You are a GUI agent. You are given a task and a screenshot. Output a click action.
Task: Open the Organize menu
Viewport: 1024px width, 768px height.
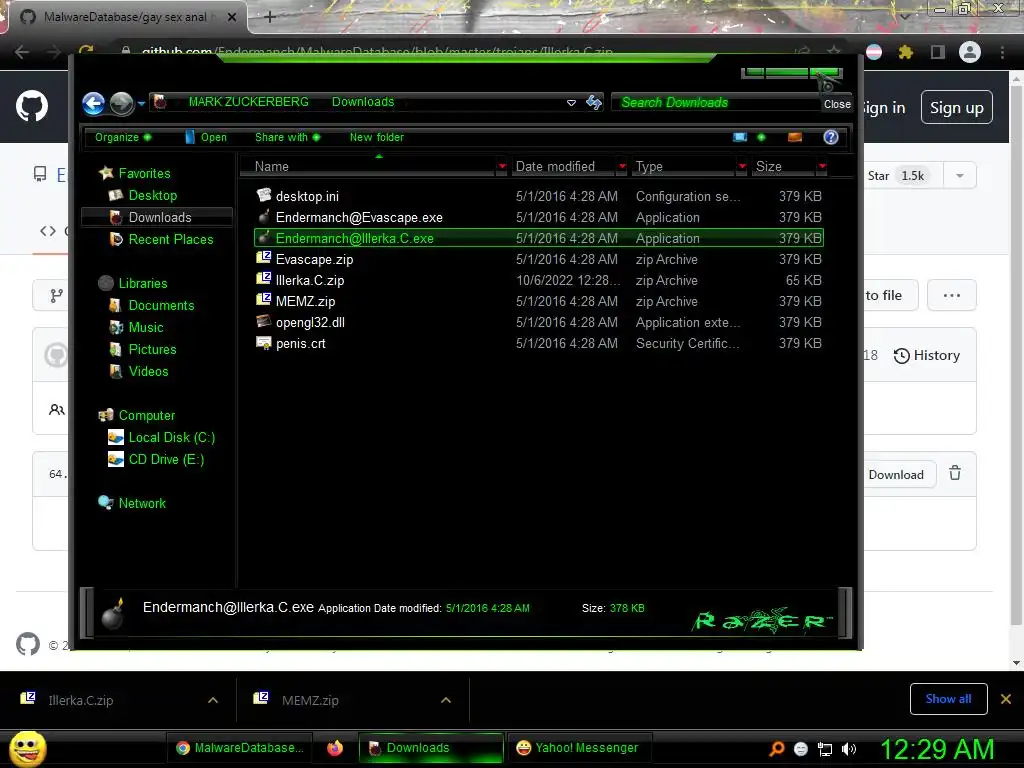pos(123,137)
